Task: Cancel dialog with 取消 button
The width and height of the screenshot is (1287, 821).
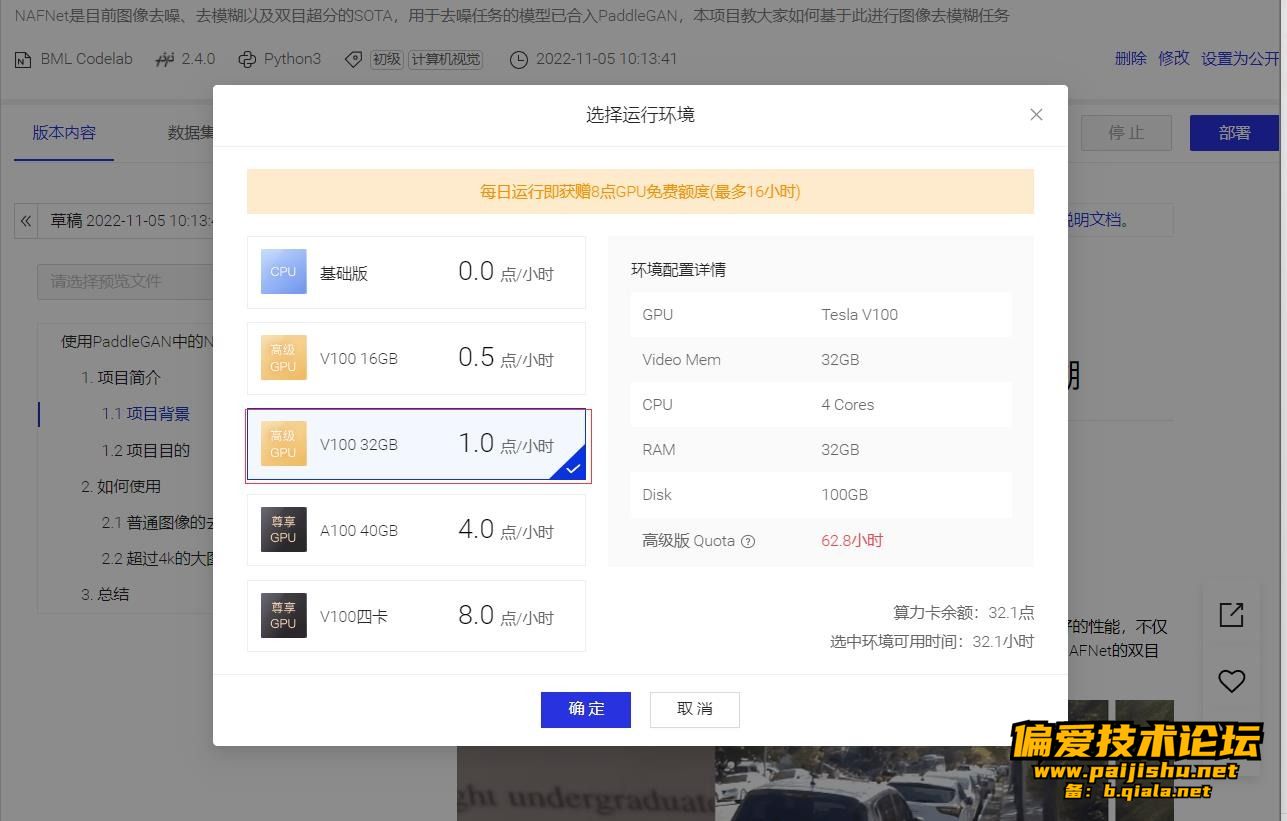Action: coord(695,709)
